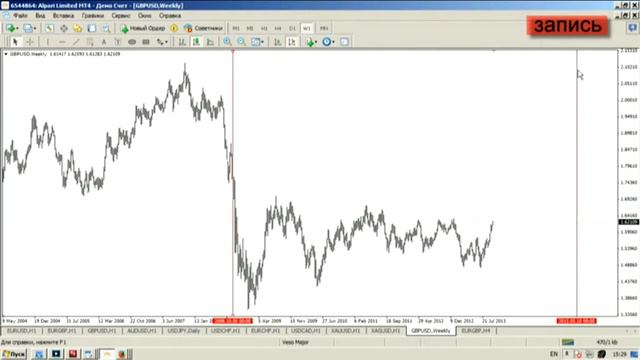The width and height of the screenshot is (640, 360).
Task: Click the Новый Ордер button
Action: pos(143,28)
